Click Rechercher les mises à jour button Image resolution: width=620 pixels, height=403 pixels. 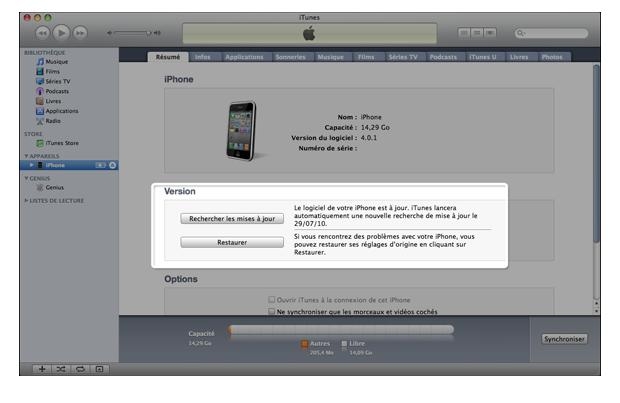click(232, 219)
